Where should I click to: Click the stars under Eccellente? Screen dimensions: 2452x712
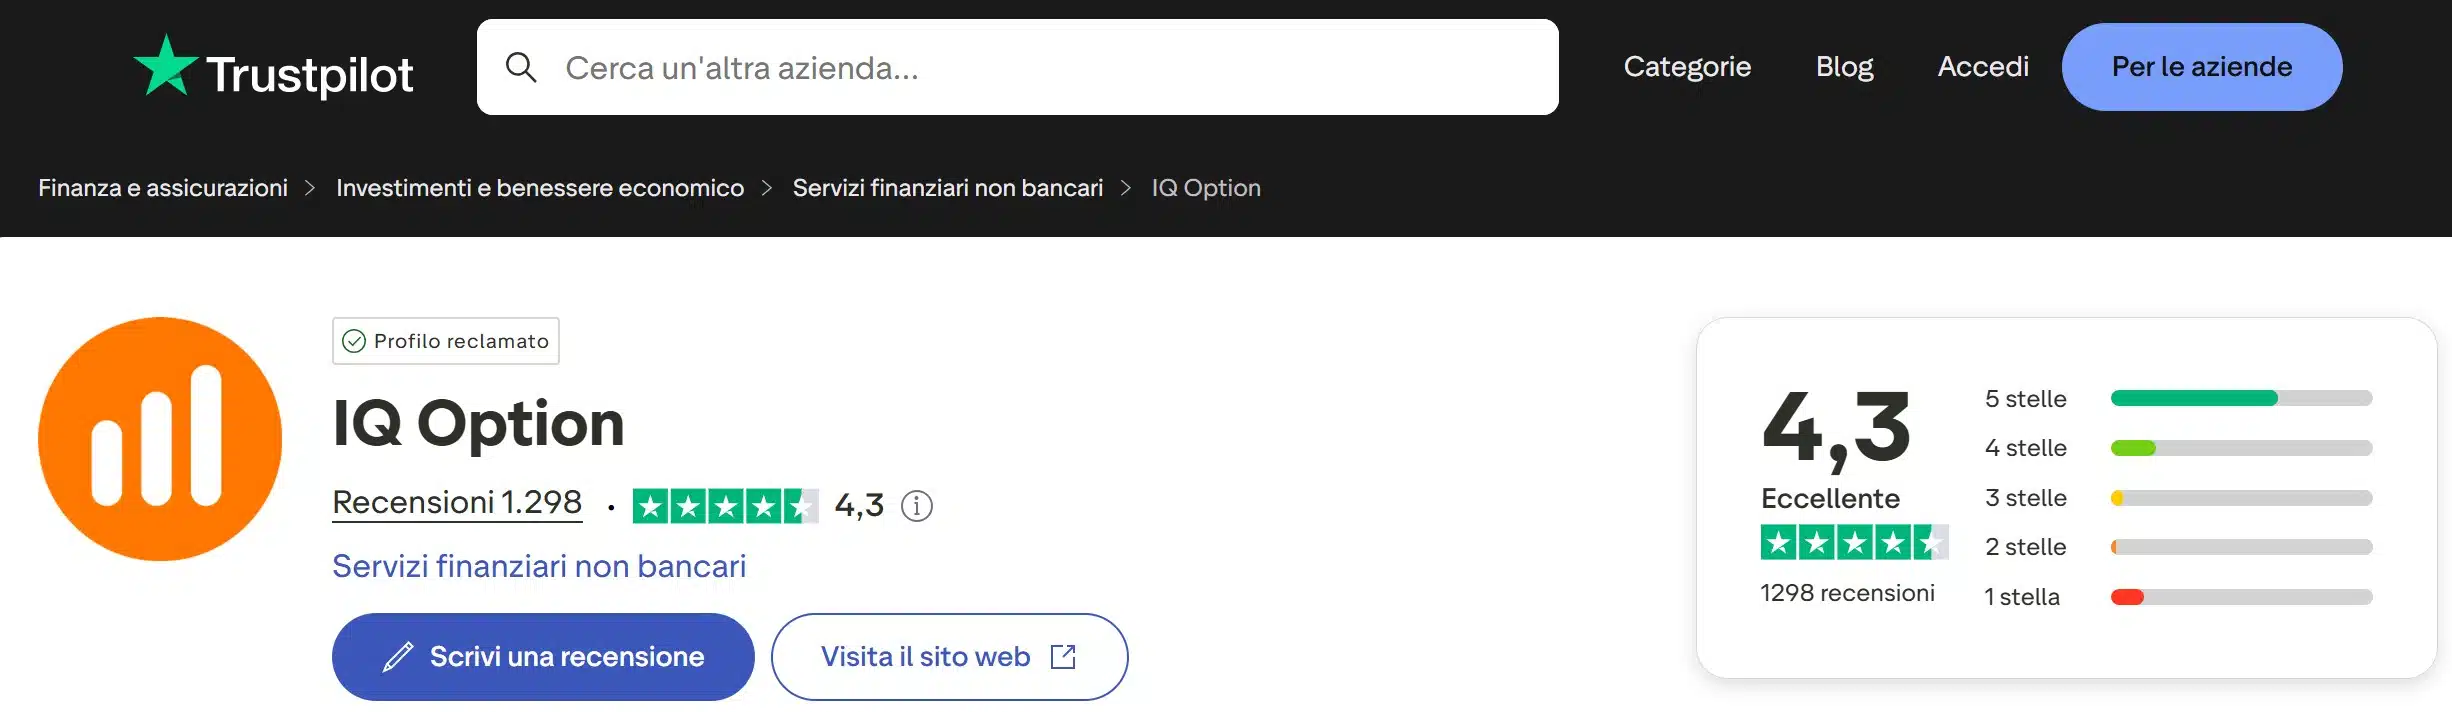(x=1853, y=543)
